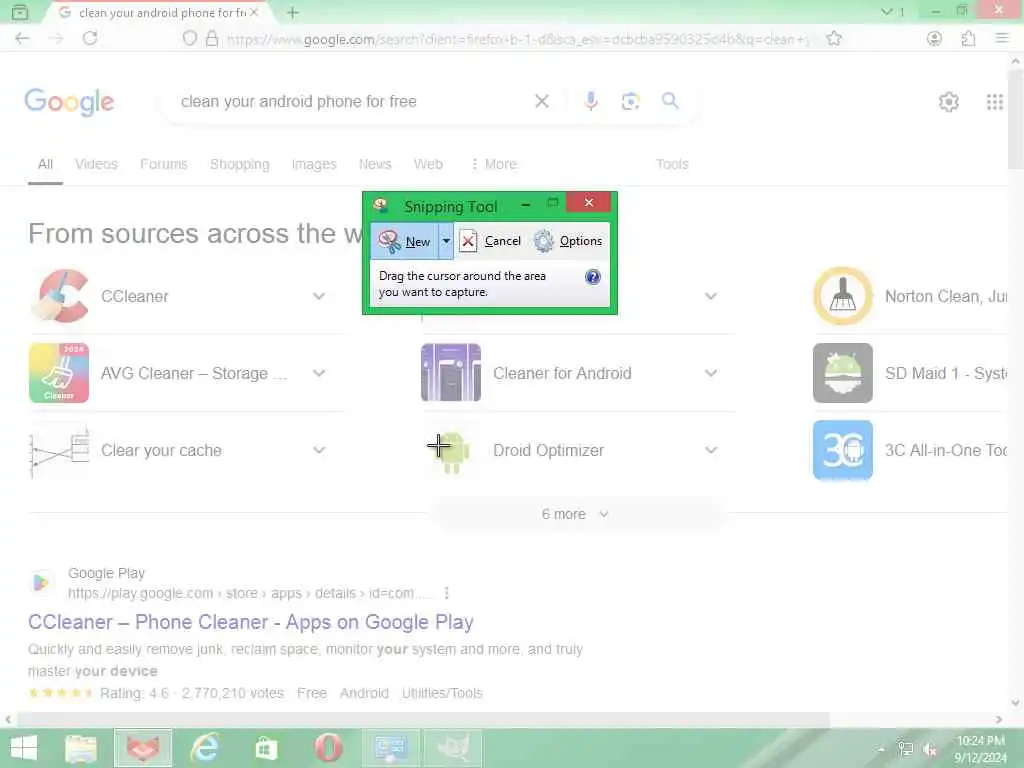This screenshot has width=1024, height=768.
Task: Open File Explorer from the taskbar
Action: 80,748
